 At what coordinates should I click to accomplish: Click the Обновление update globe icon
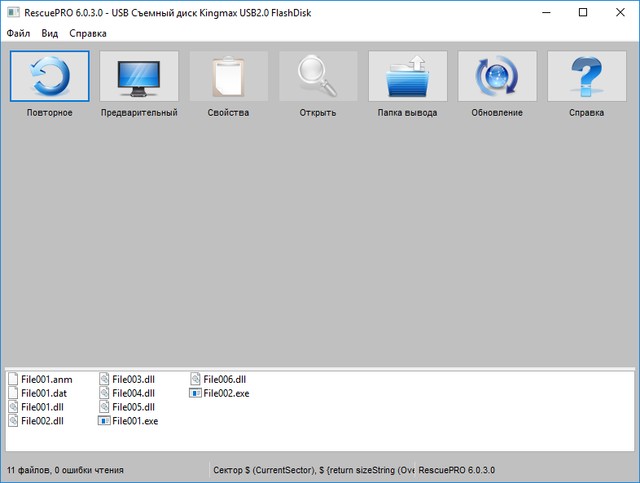(x=497, y=76)
